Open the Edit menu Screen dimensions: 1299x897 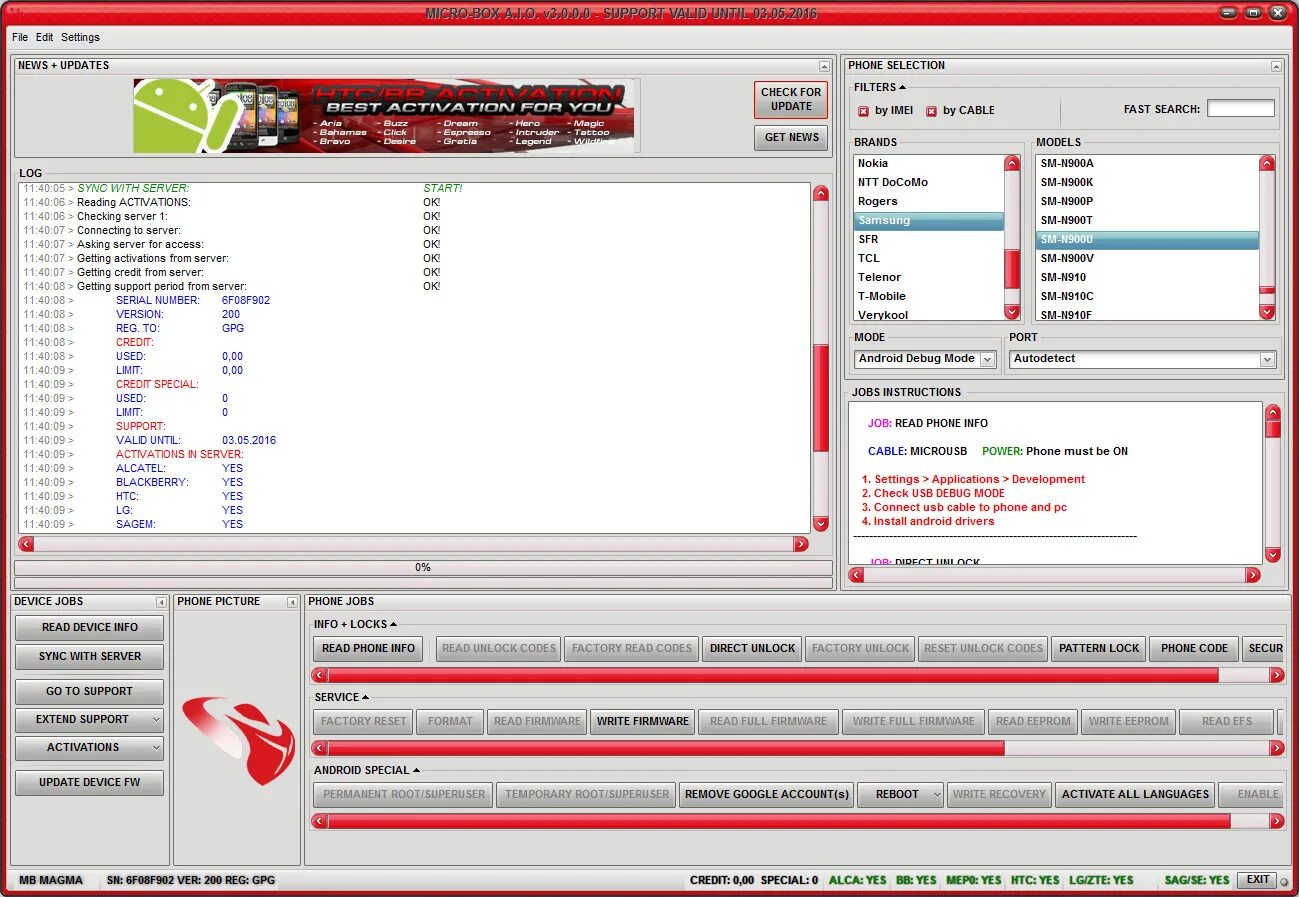pyautogui.click(x=45, y=37)
